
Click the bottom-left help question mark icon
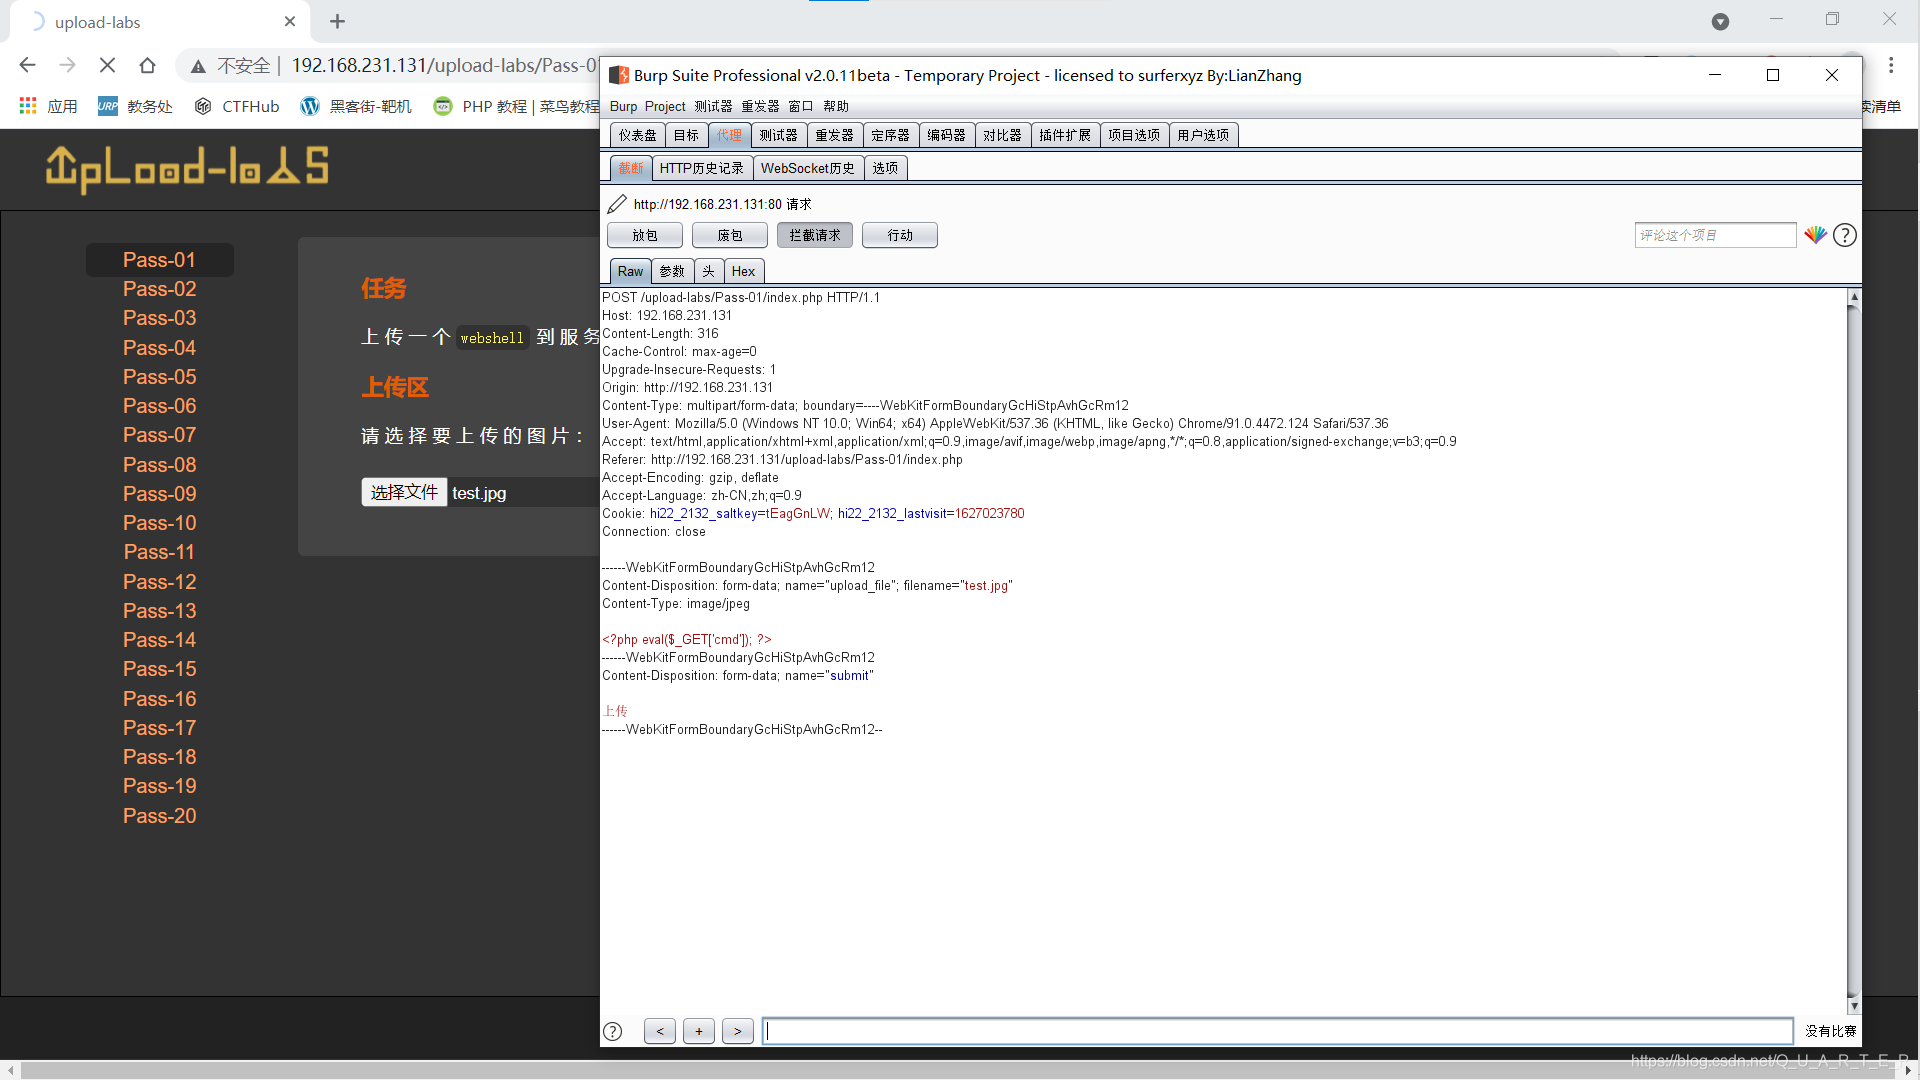coord(613,1031)
